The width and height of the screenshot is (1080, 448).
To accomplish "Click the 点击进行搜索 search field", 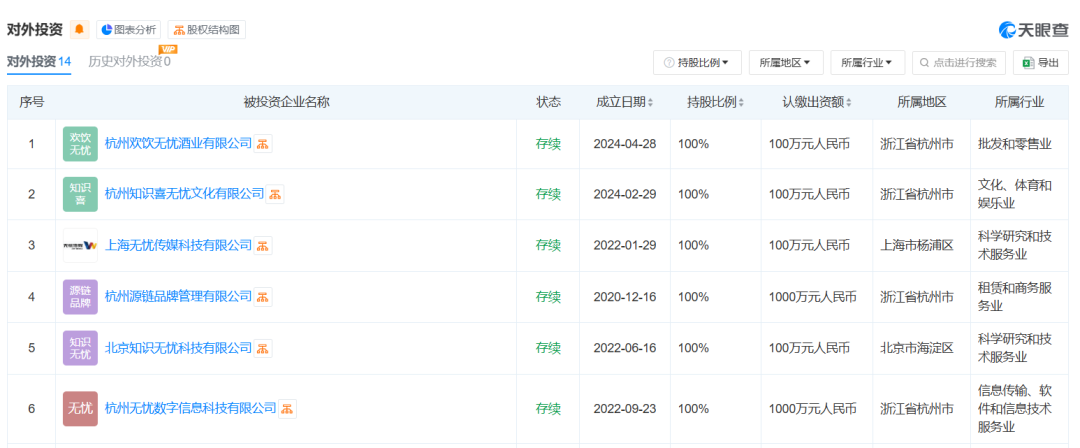I will click(959, 63).
